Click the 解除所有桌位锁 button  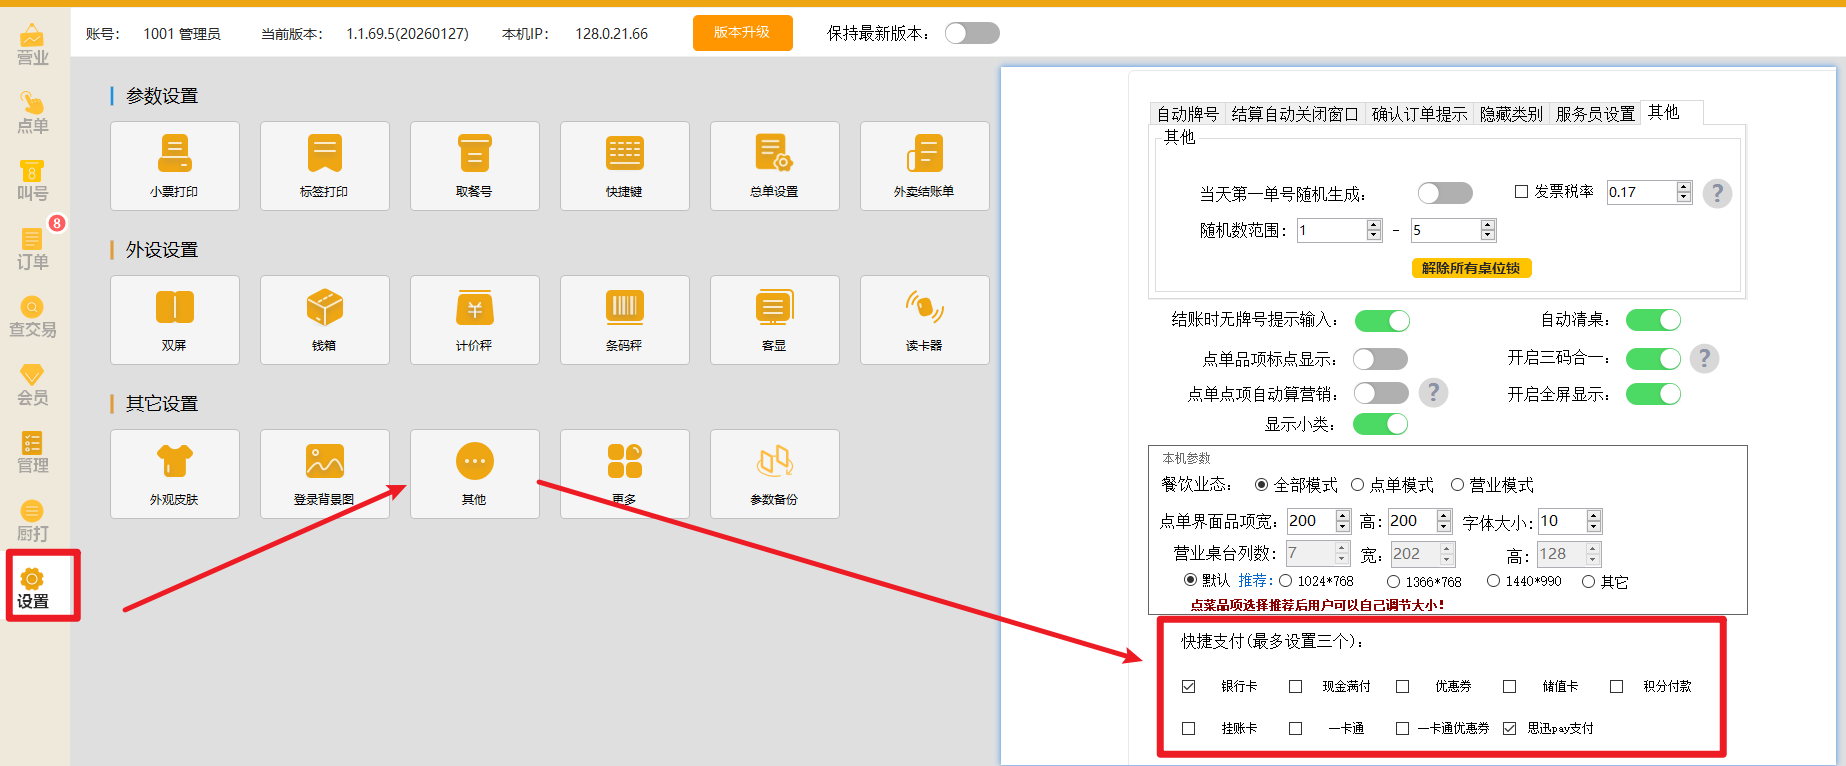tap(1470, 268)
